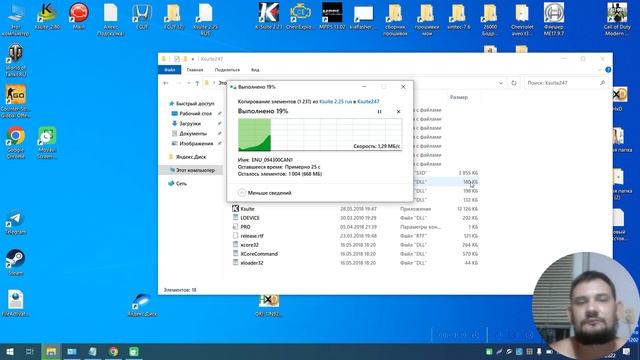The image size is (640, 360).
Task: Open source folder link Ksuite 2.25 rus
Action: point(336,101)
